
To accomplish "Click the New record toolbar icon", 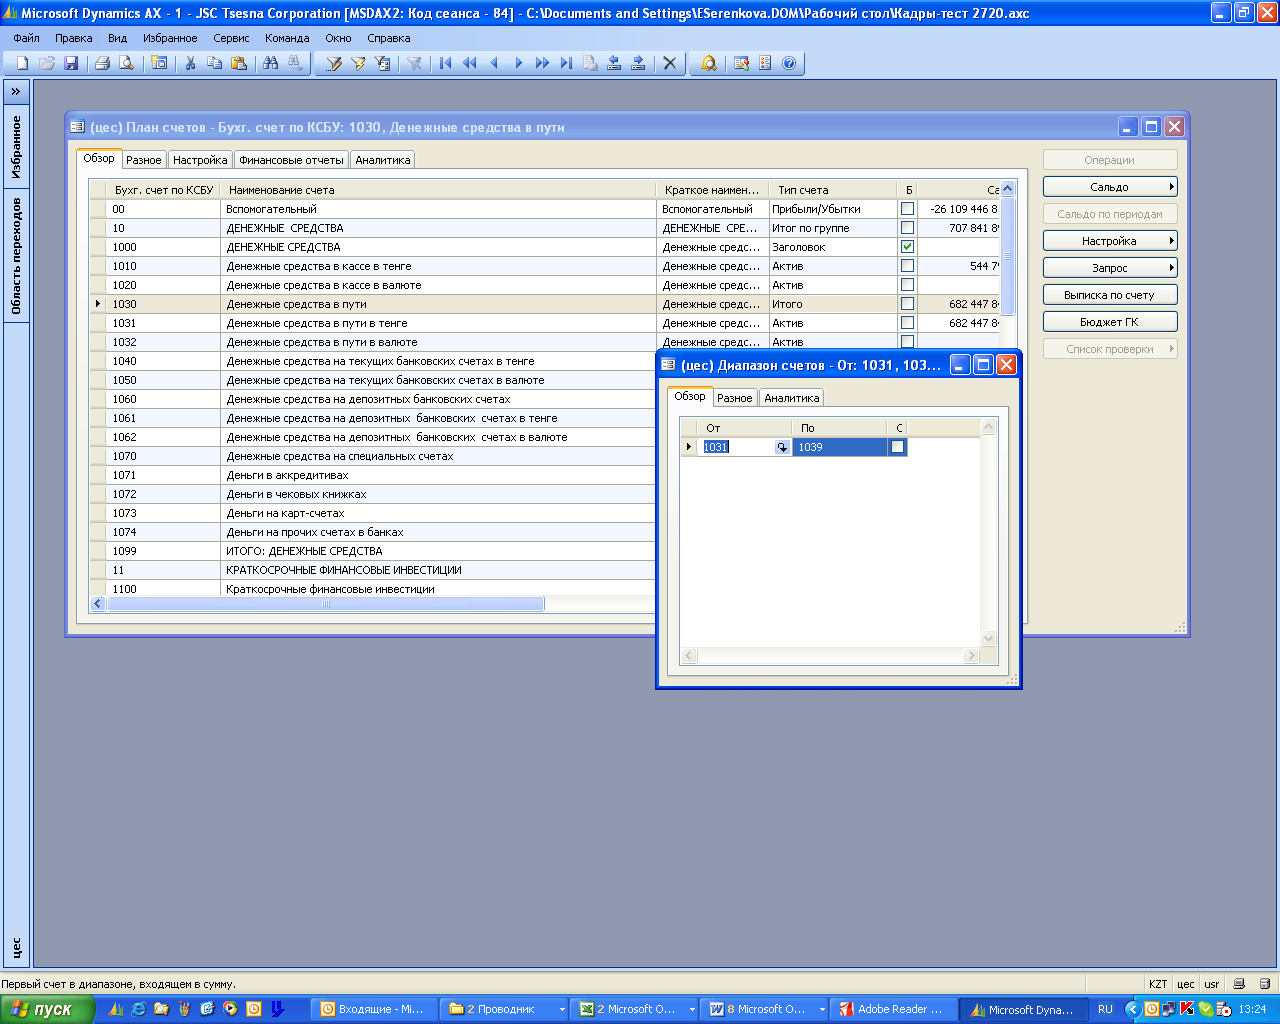I will coord(22,63).
